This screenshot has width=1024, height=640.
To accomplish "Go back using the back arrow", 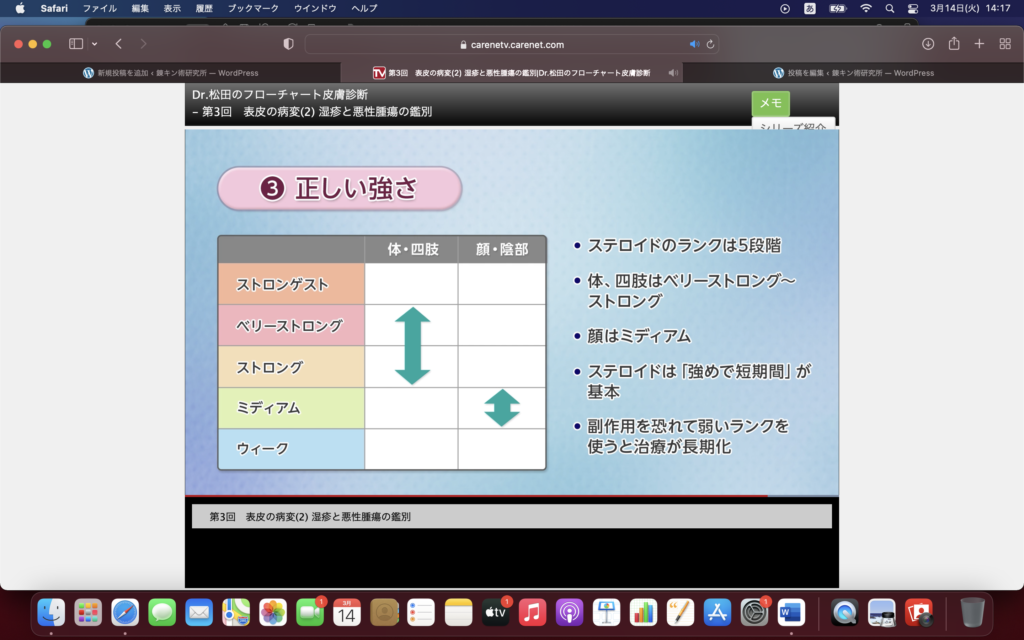I will coord(119,44).
